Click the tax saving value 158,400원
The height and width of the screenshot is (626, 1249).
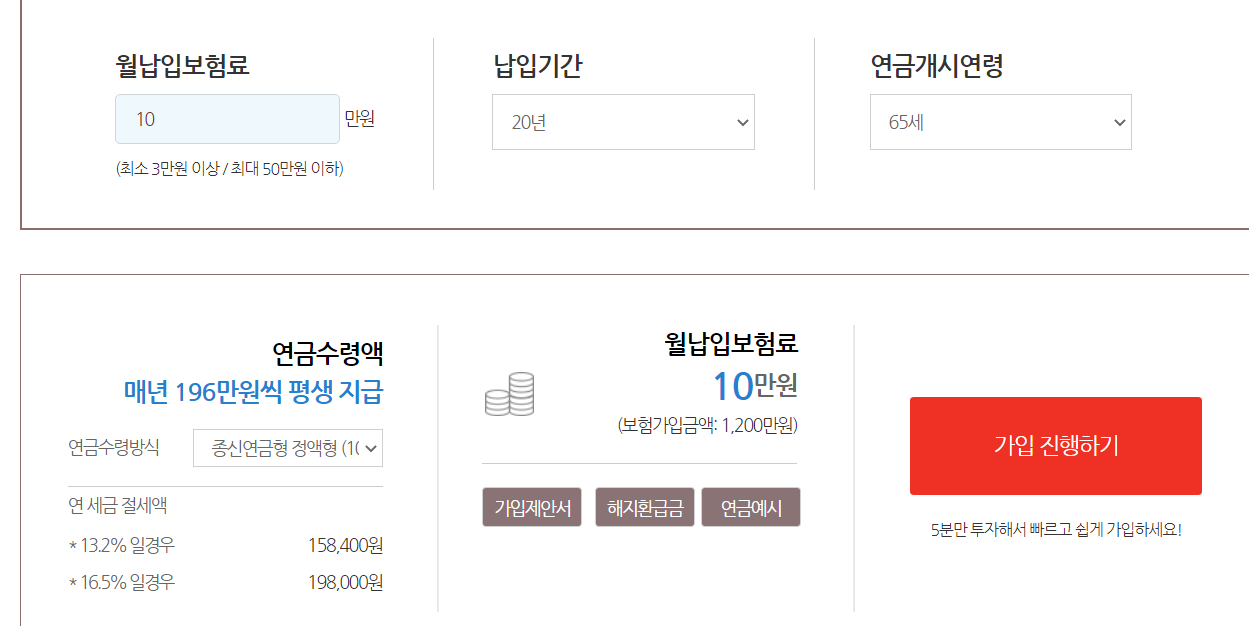(346, 545)
